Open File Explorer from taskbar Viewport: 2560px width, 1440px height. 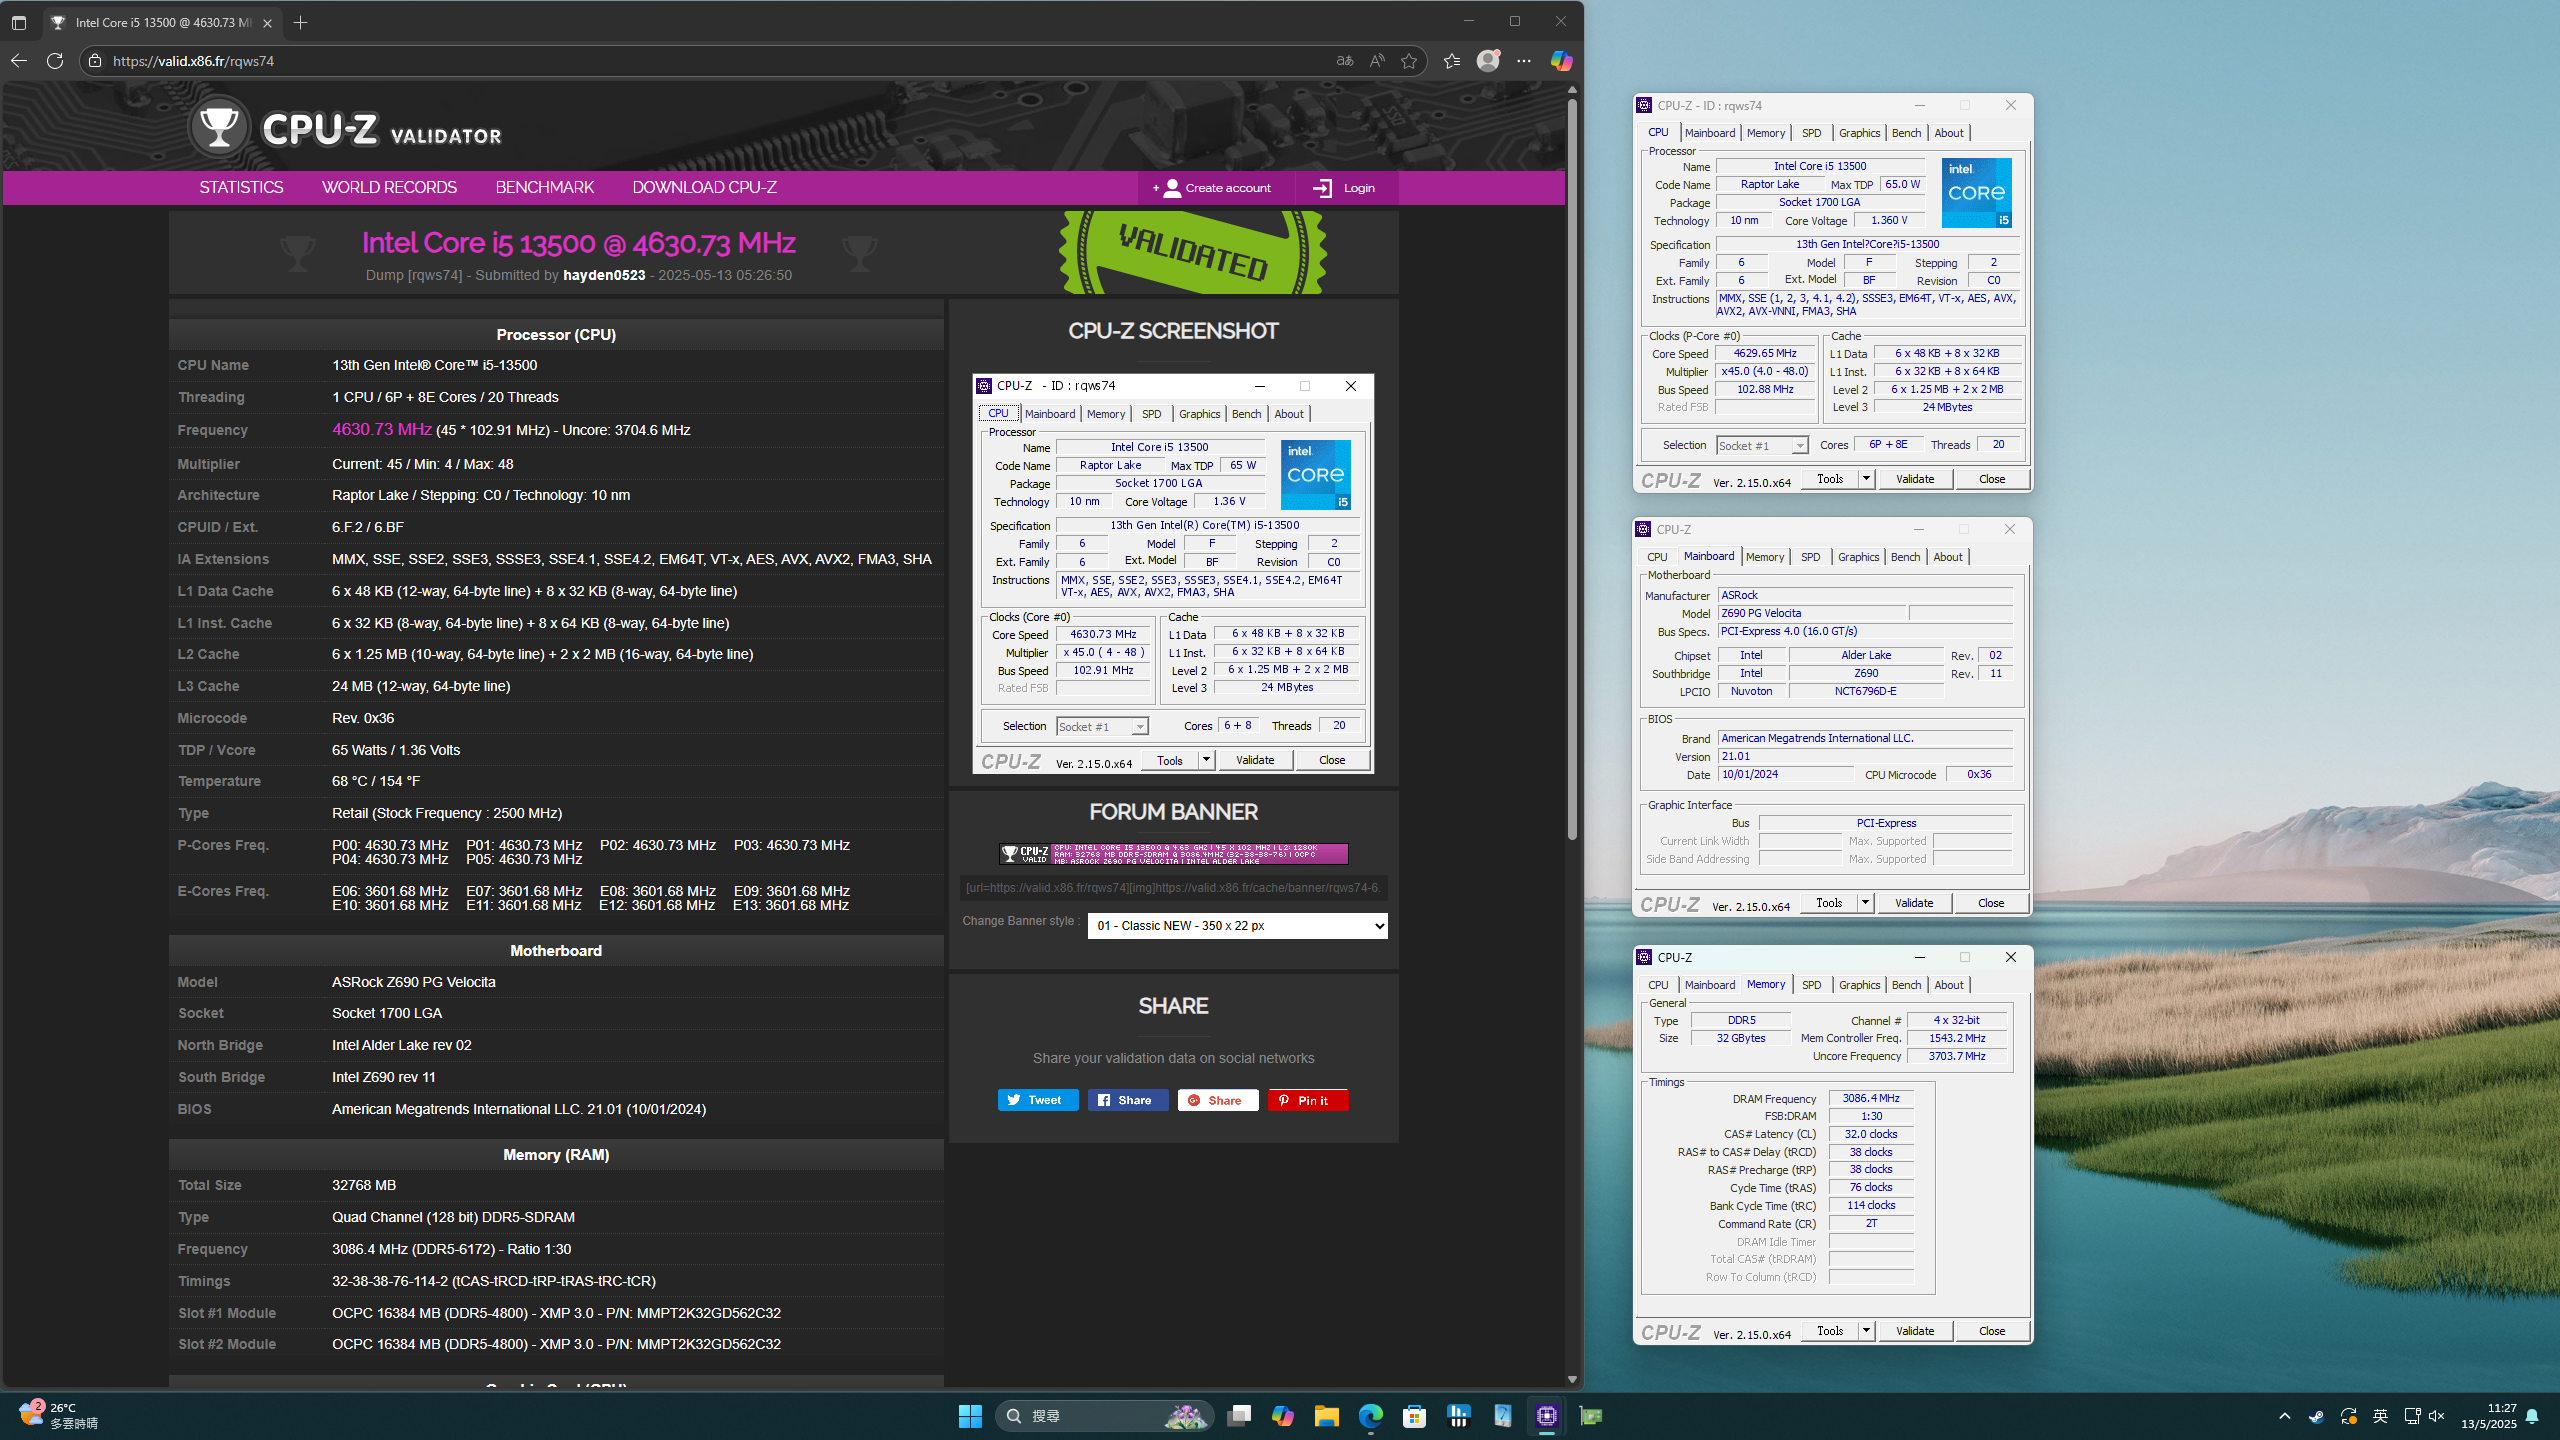1327,1416
